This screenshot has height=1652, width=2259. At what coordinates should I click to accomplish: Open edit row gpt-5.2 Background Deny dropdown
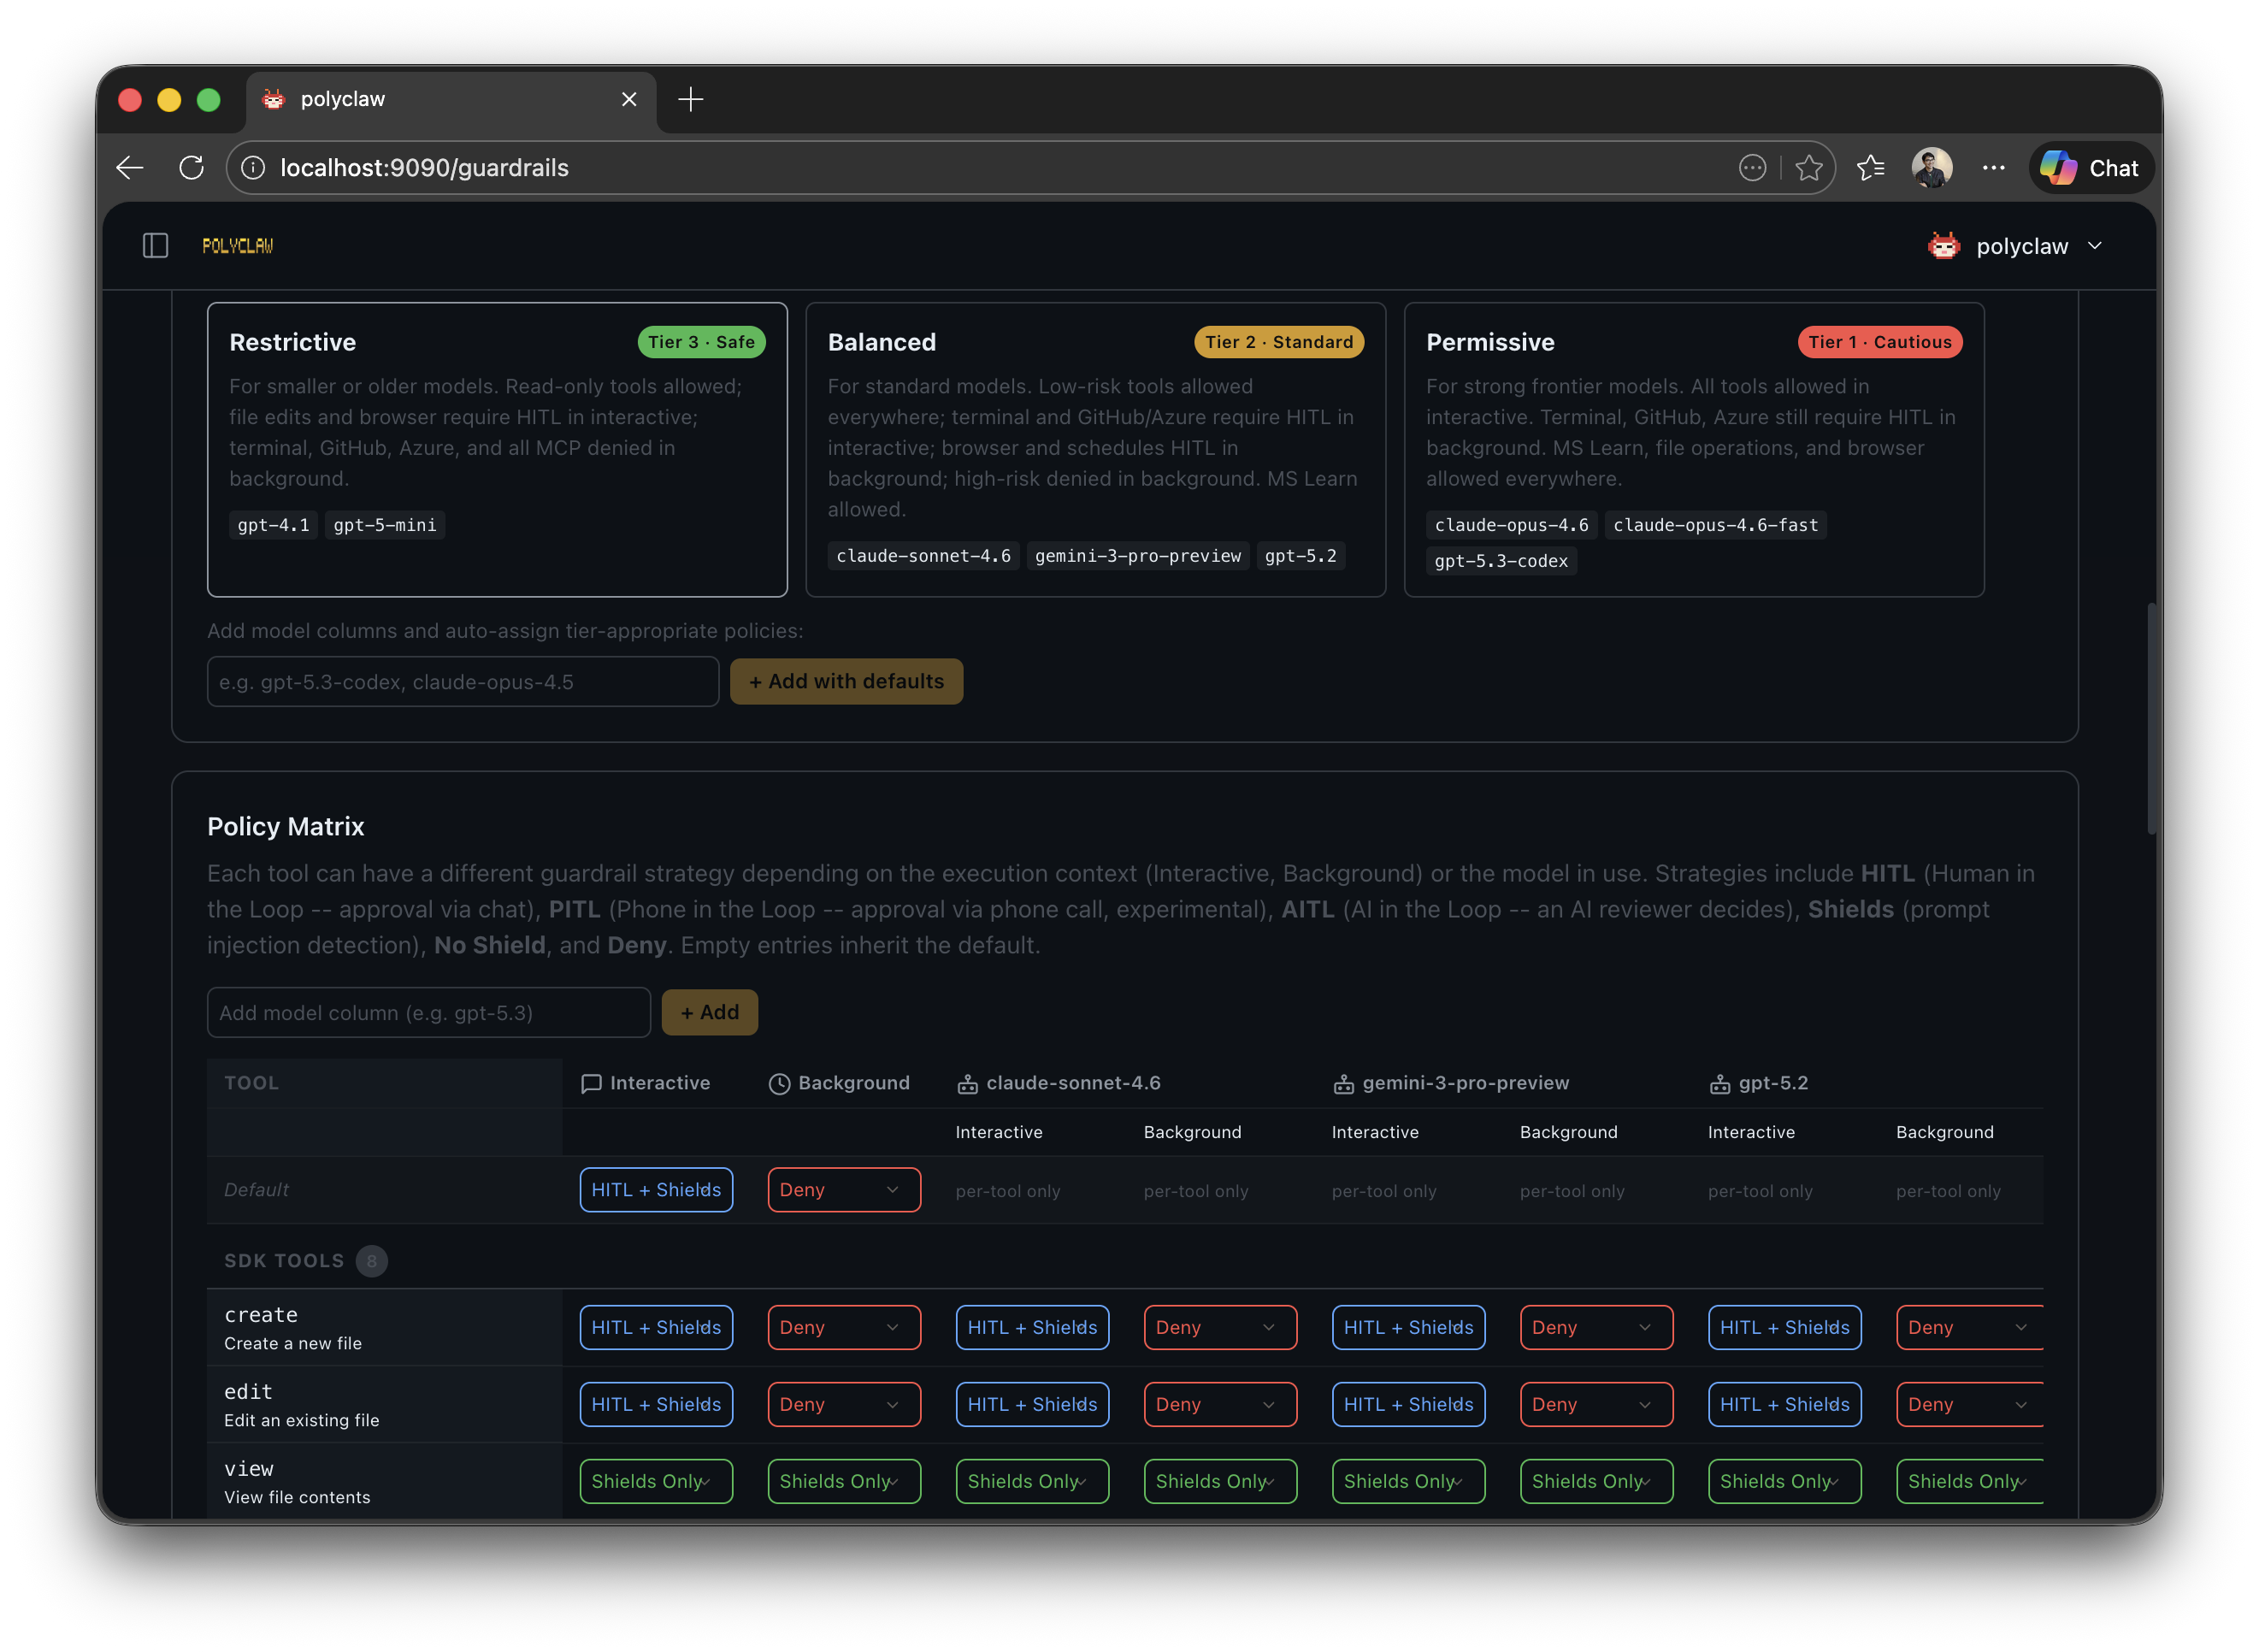tap(1967, 1404)
